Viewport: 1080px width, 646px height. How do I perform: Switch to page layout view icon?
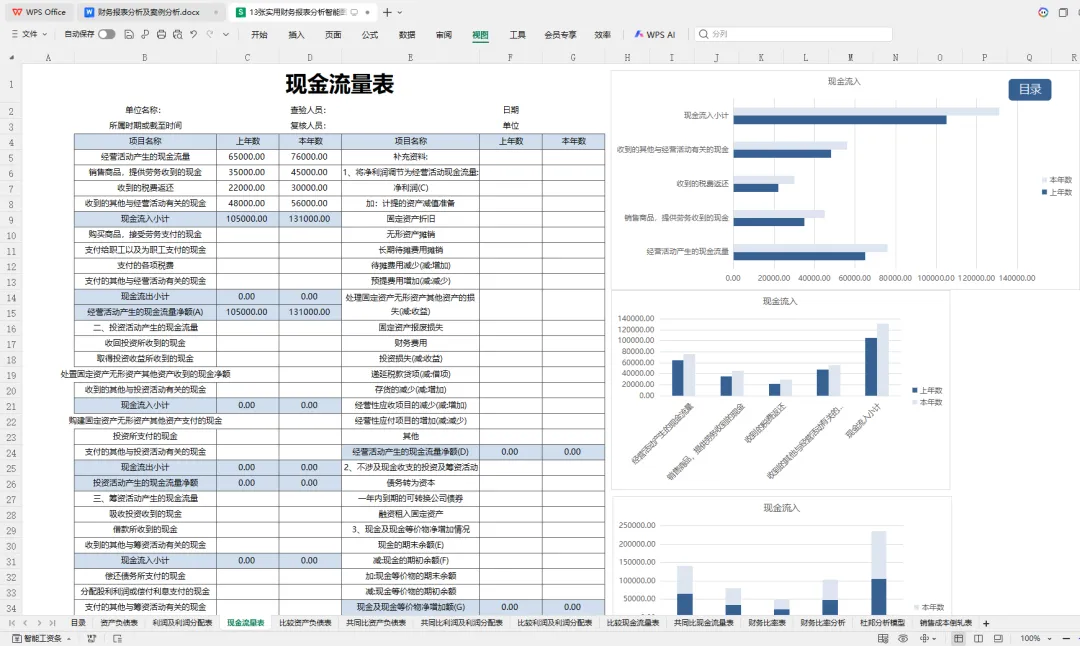pos(978,638)
